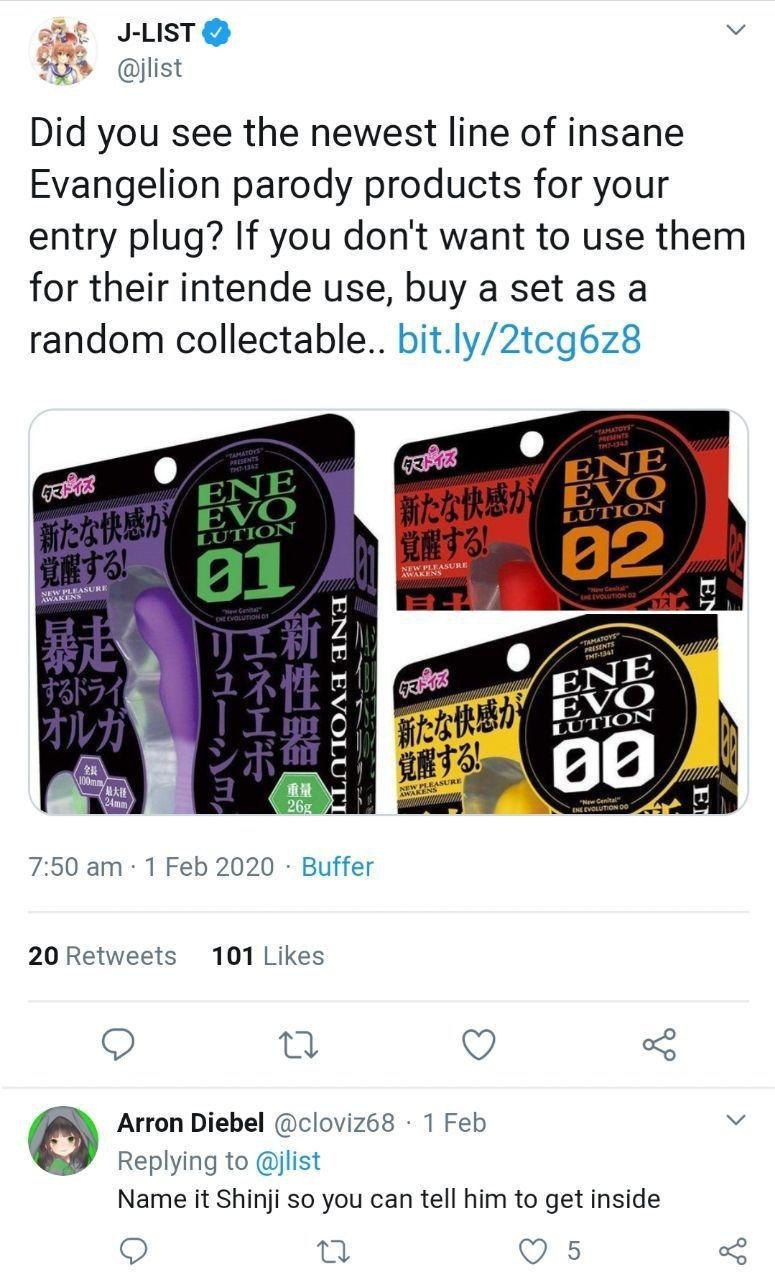
Task: Share Arron Diebel's reply
Action: tap(733, 1250)
